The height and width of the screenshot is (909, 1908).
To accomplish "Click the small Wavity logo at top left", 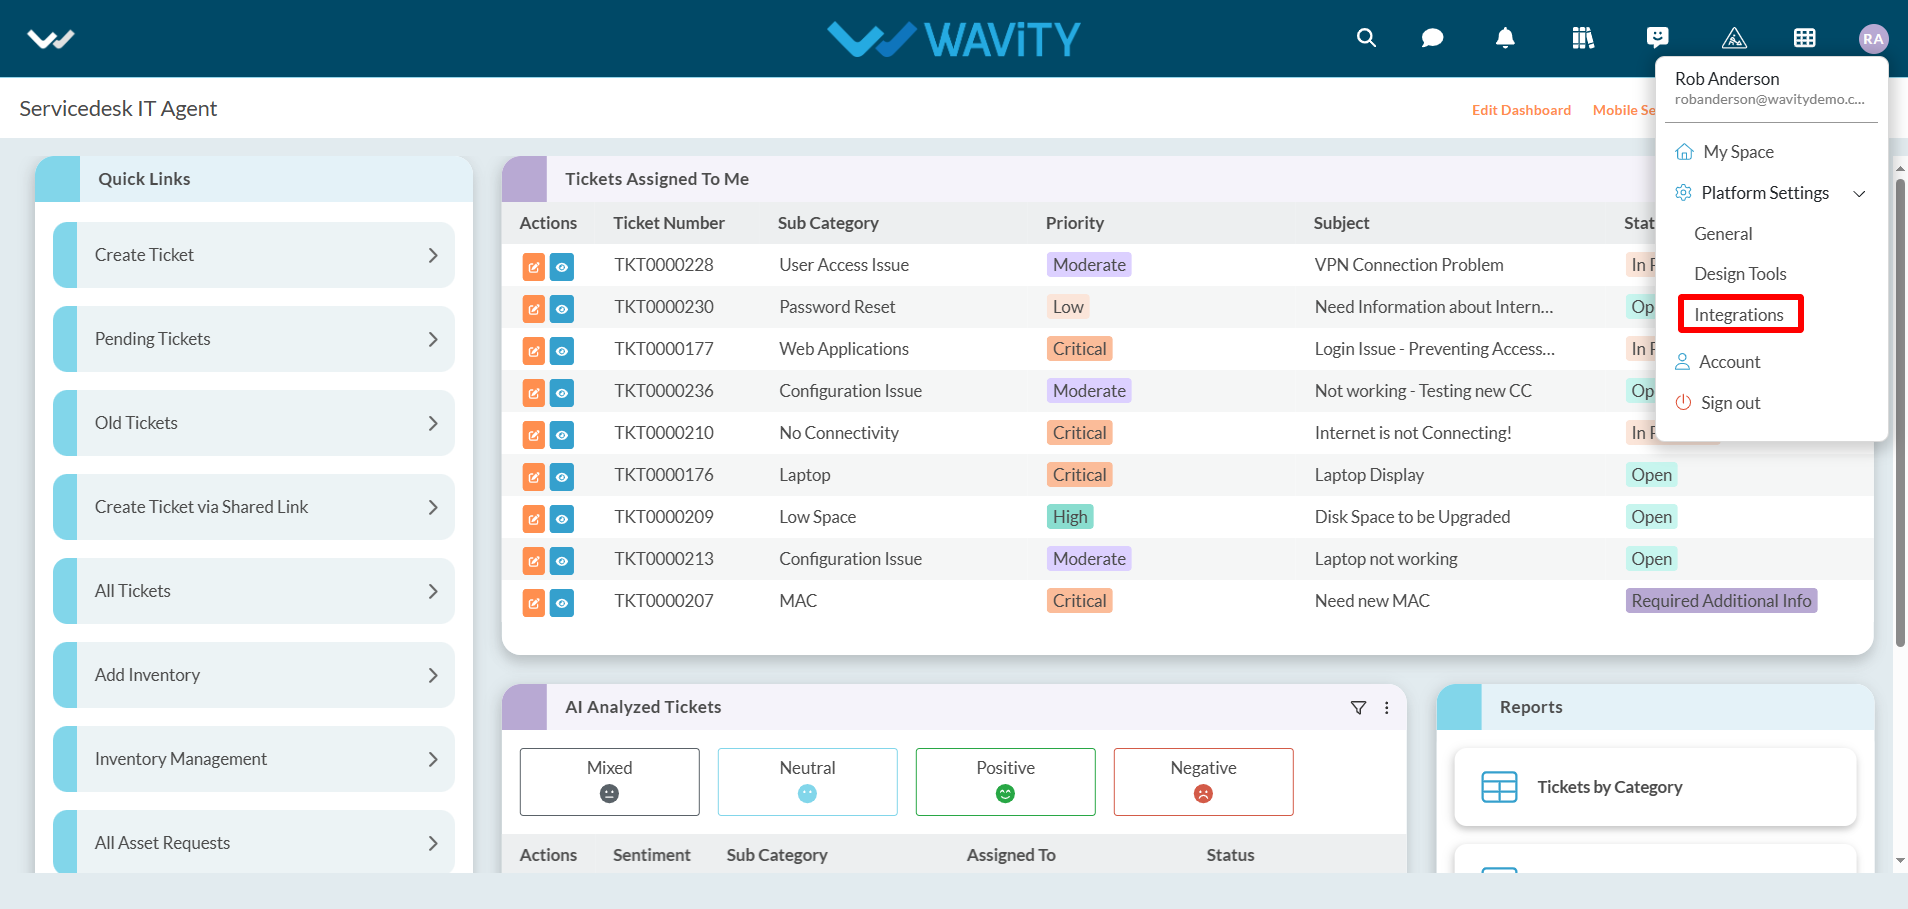I will (x=51, y=39).
